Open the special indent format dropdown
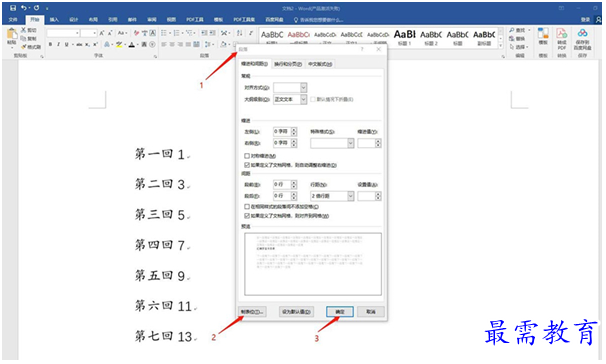The image size is (606, 364). point(351,143)
